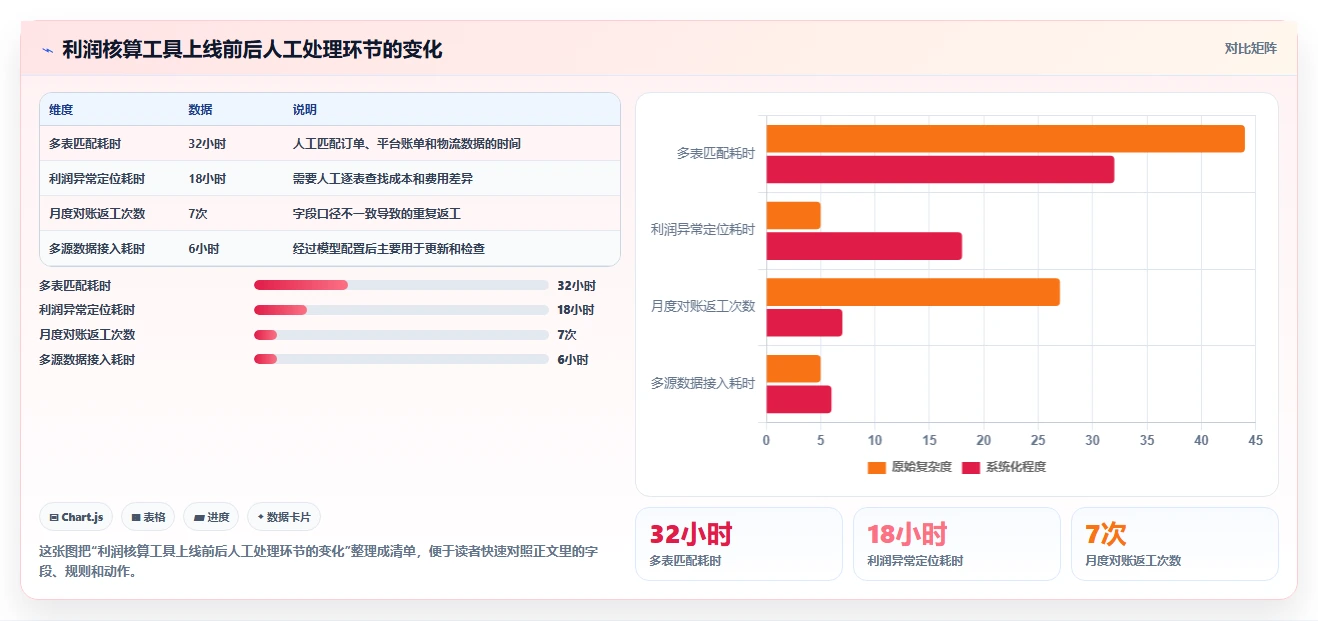Viewport: 1318px width, 621px height.
Task: Select the Chart.js tag chip
Action: [x=77, y=517]
